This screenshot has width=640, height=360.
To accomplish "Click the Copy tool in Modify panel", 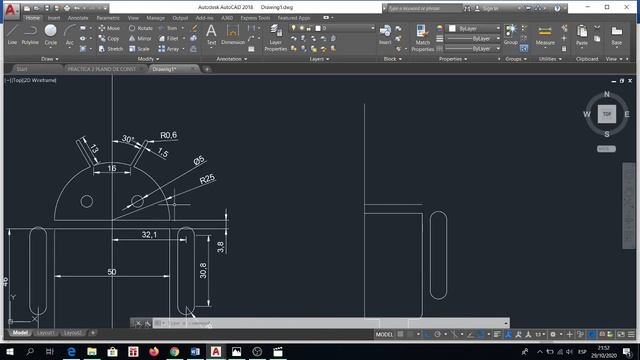I will pyautogui.click(x=109, y=38).
